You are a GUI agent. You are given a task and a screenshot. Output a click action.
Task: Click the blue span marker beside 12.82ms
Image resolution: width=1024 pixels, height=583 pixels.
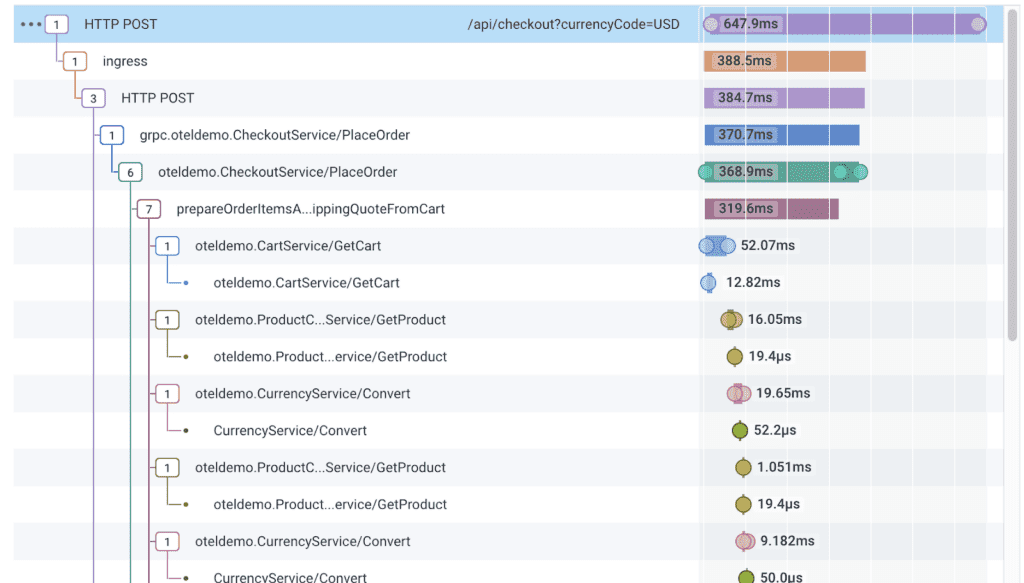coord(708,283)
